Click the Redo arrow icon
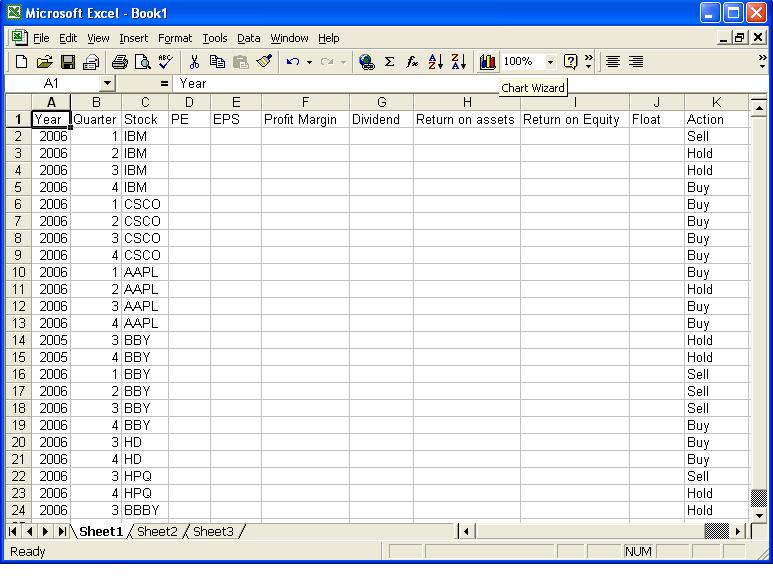Image resolution: width=773 pixels, height=579 pixels. [x=326, y=62]
